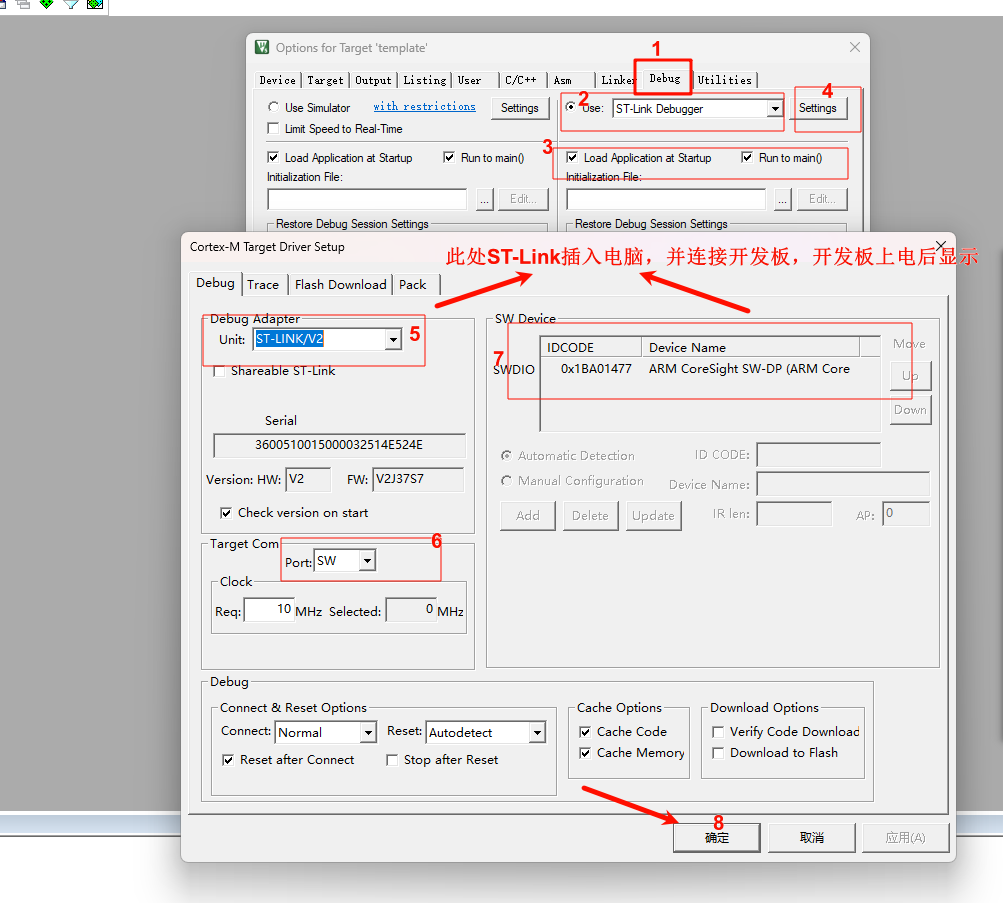Open the 'with restrictions' link
This screenshot has width=1003, height=903.
coord(424,106)
